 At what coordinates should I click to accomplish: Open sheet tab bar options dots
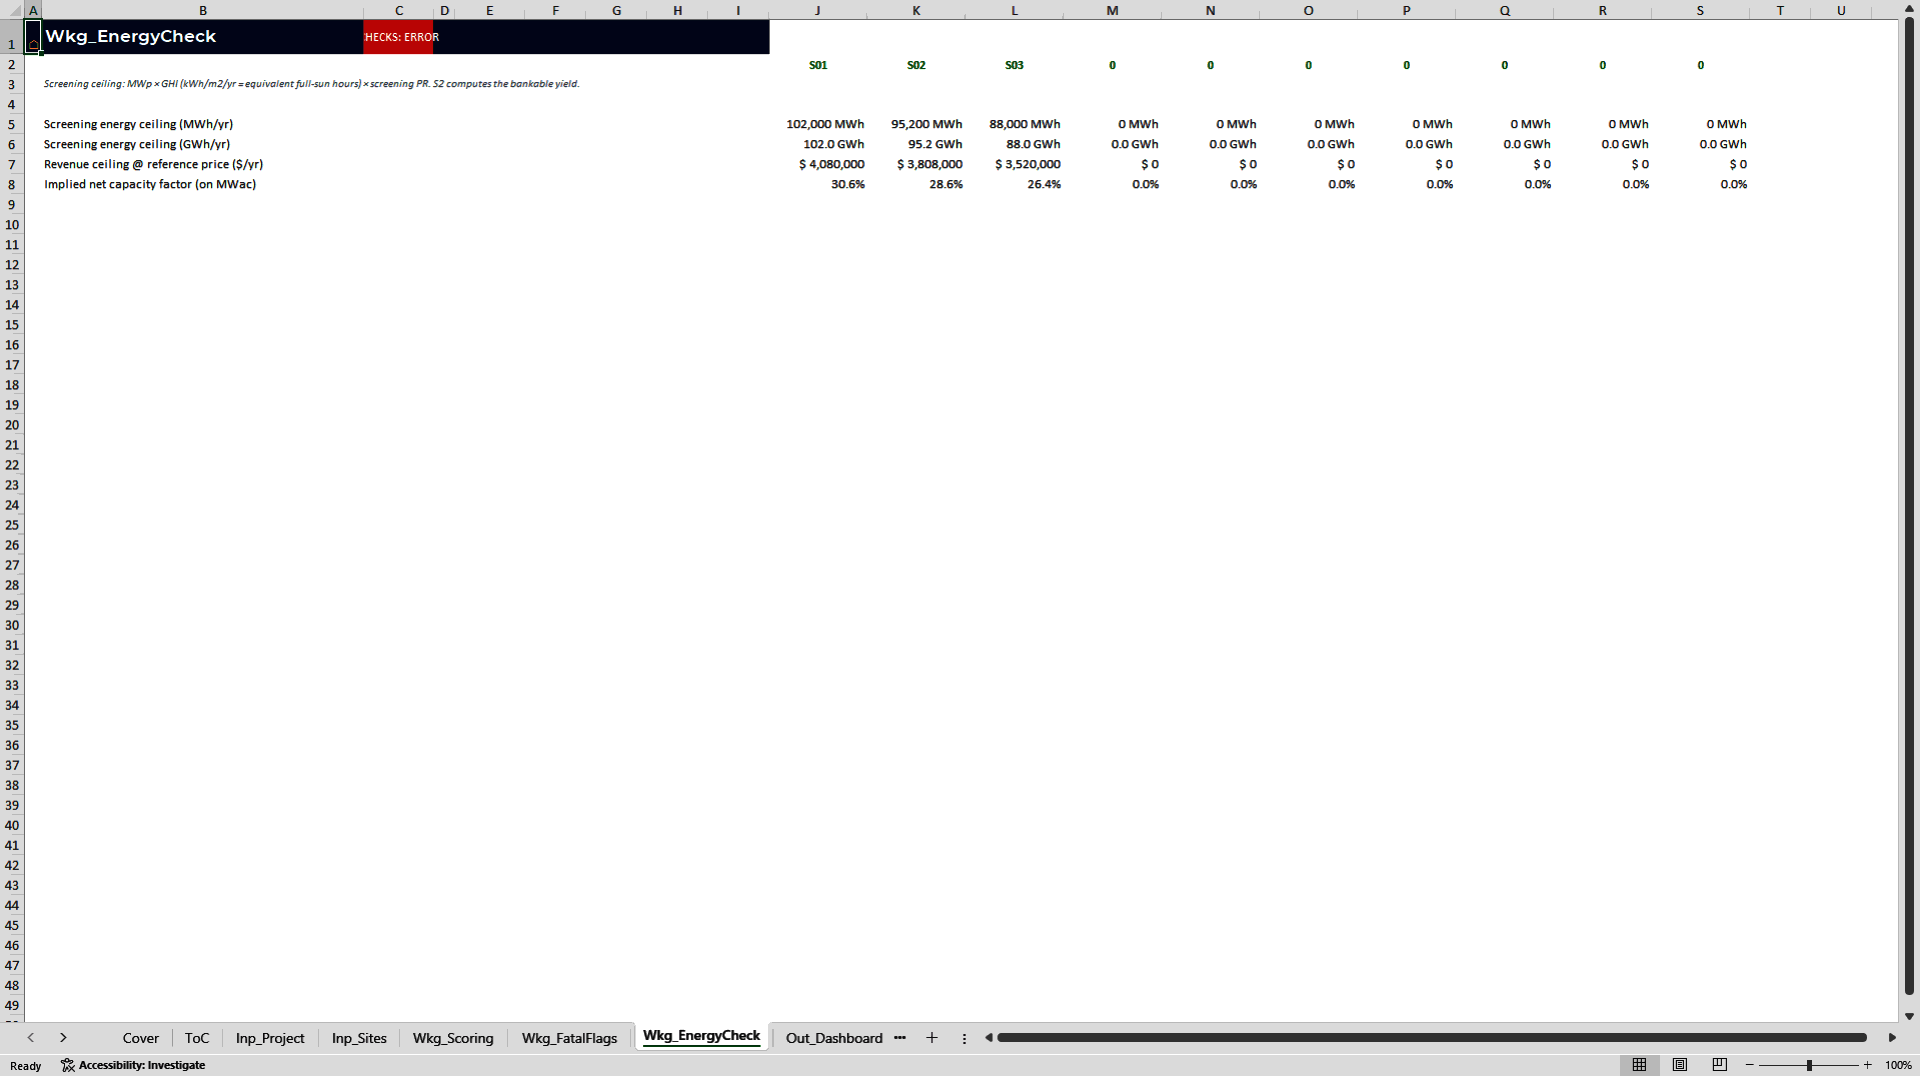click(964, 1038)
